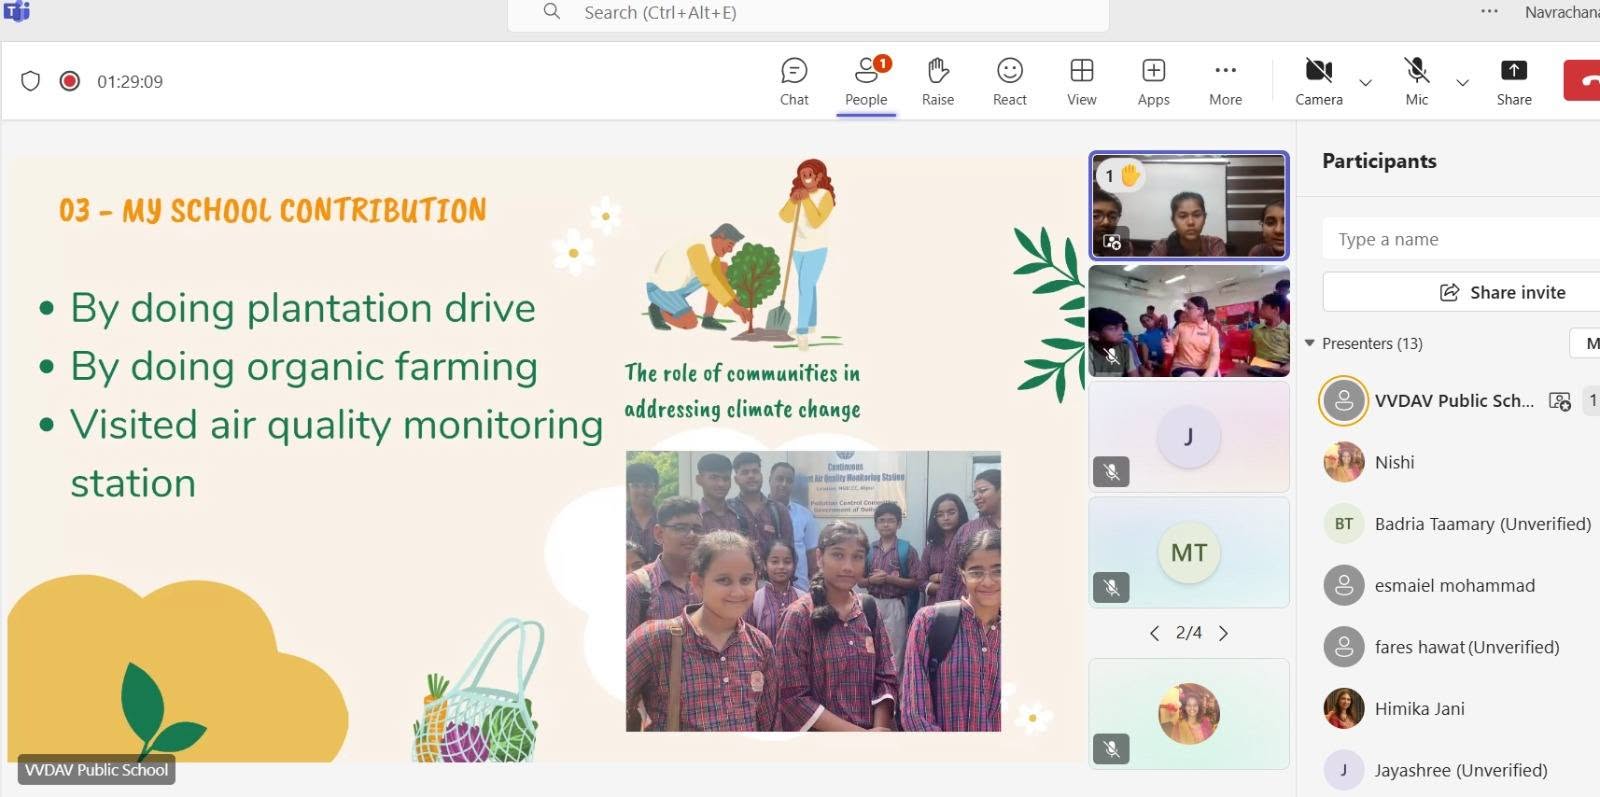Go to the next video page
Image resolution: width=1600 pixels, height=797 pixels.
pyautogui.click(x=1223, y=633)
